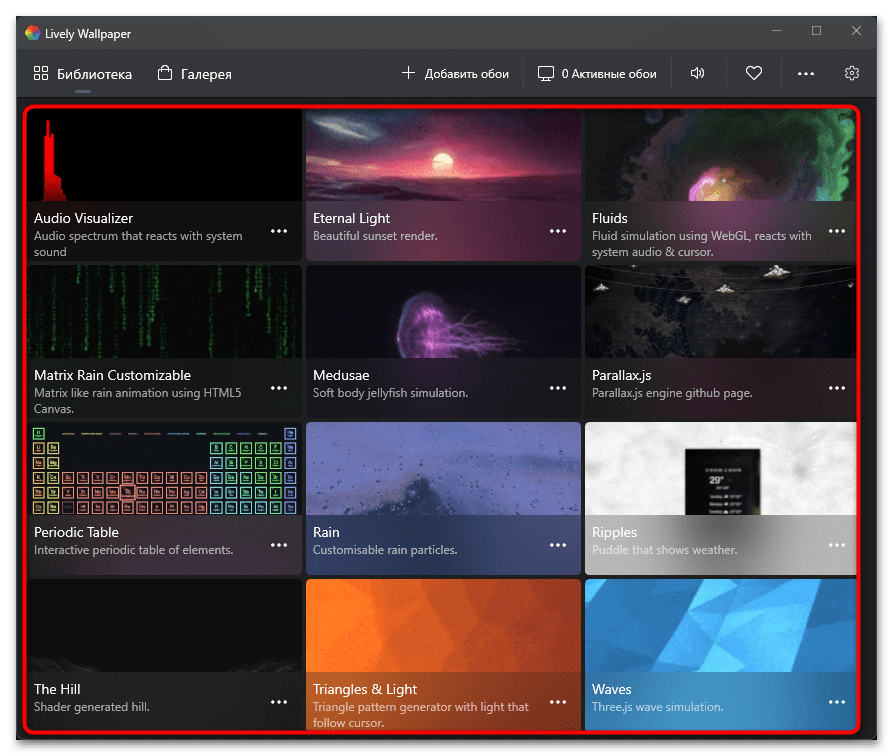Click the 'Parallax.js engine github page.' text
893x756 pixels.
pyautogui.click(x=672, y=393)
